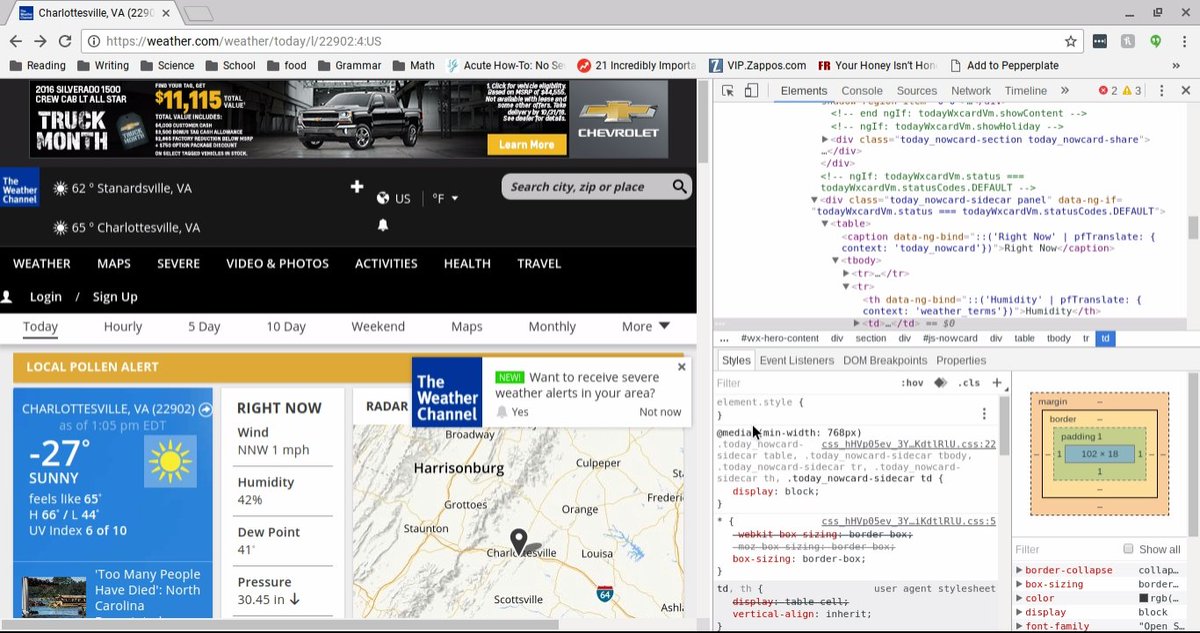
Task: Click the Learn More button on Chevrolet ad
Action: (526, 145)
